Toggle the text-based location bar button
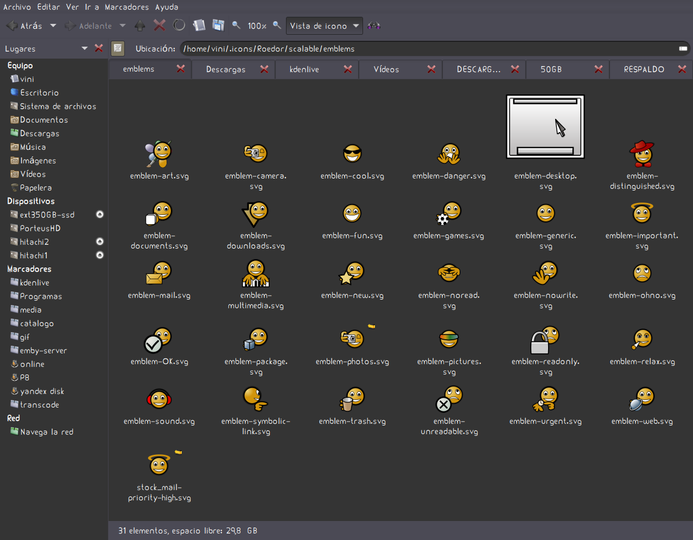This screenshot has height=540, width=693. coord(118,48)
